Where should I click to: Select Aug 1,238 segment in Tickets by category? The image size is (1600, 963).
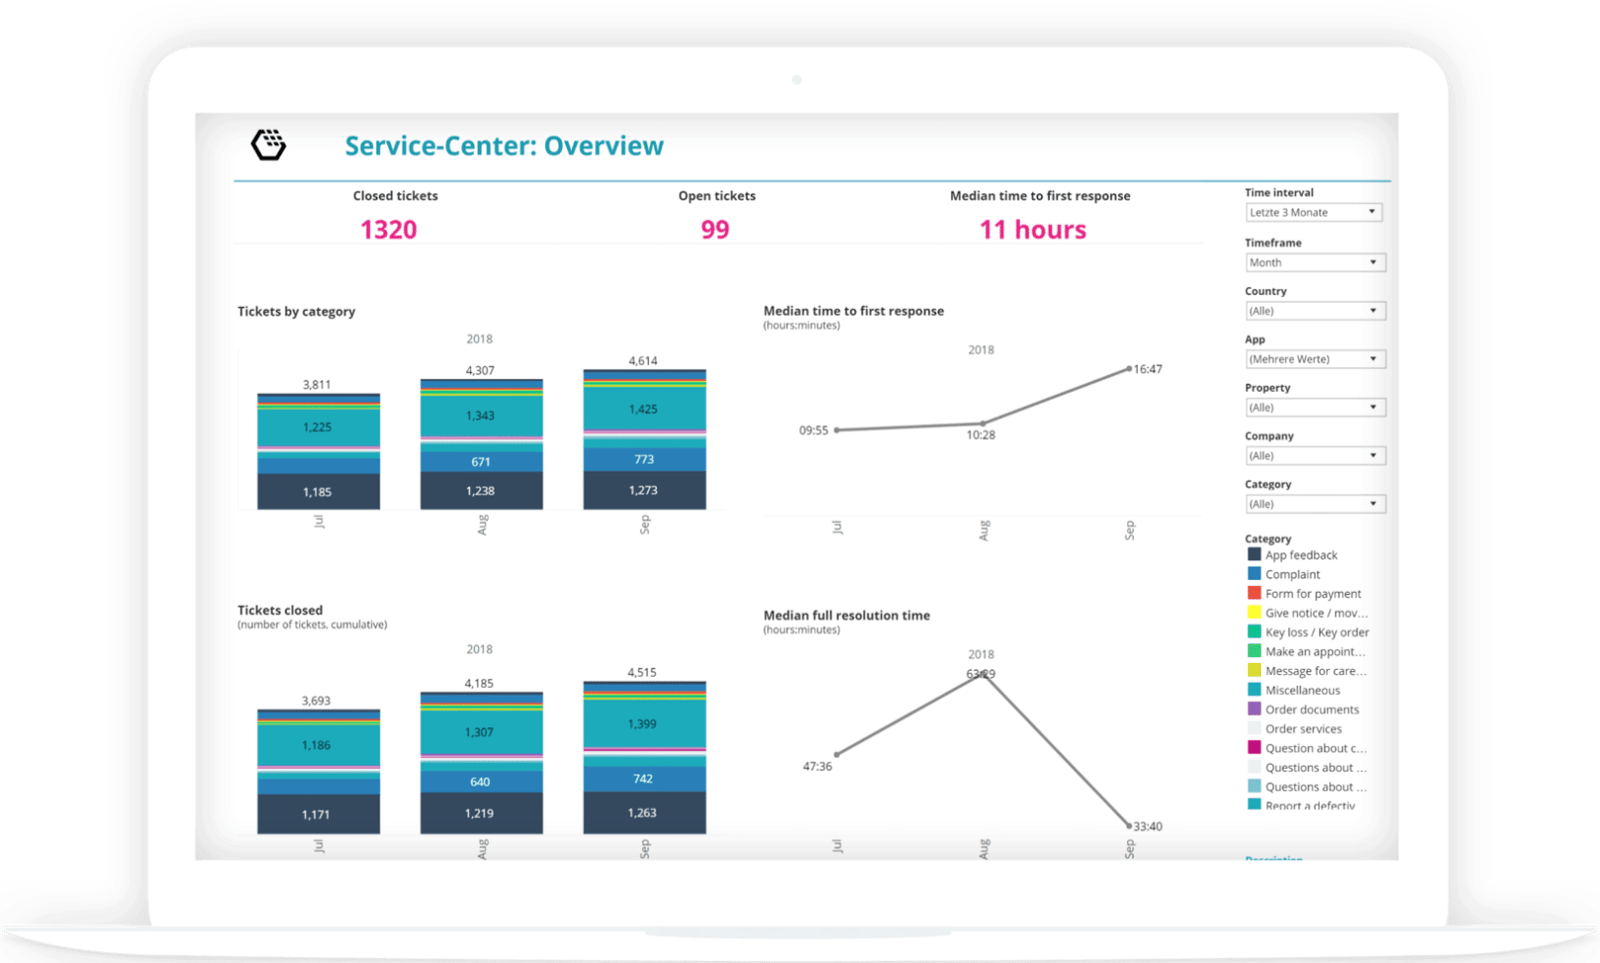pyautogui.click(x=481, y=491)
